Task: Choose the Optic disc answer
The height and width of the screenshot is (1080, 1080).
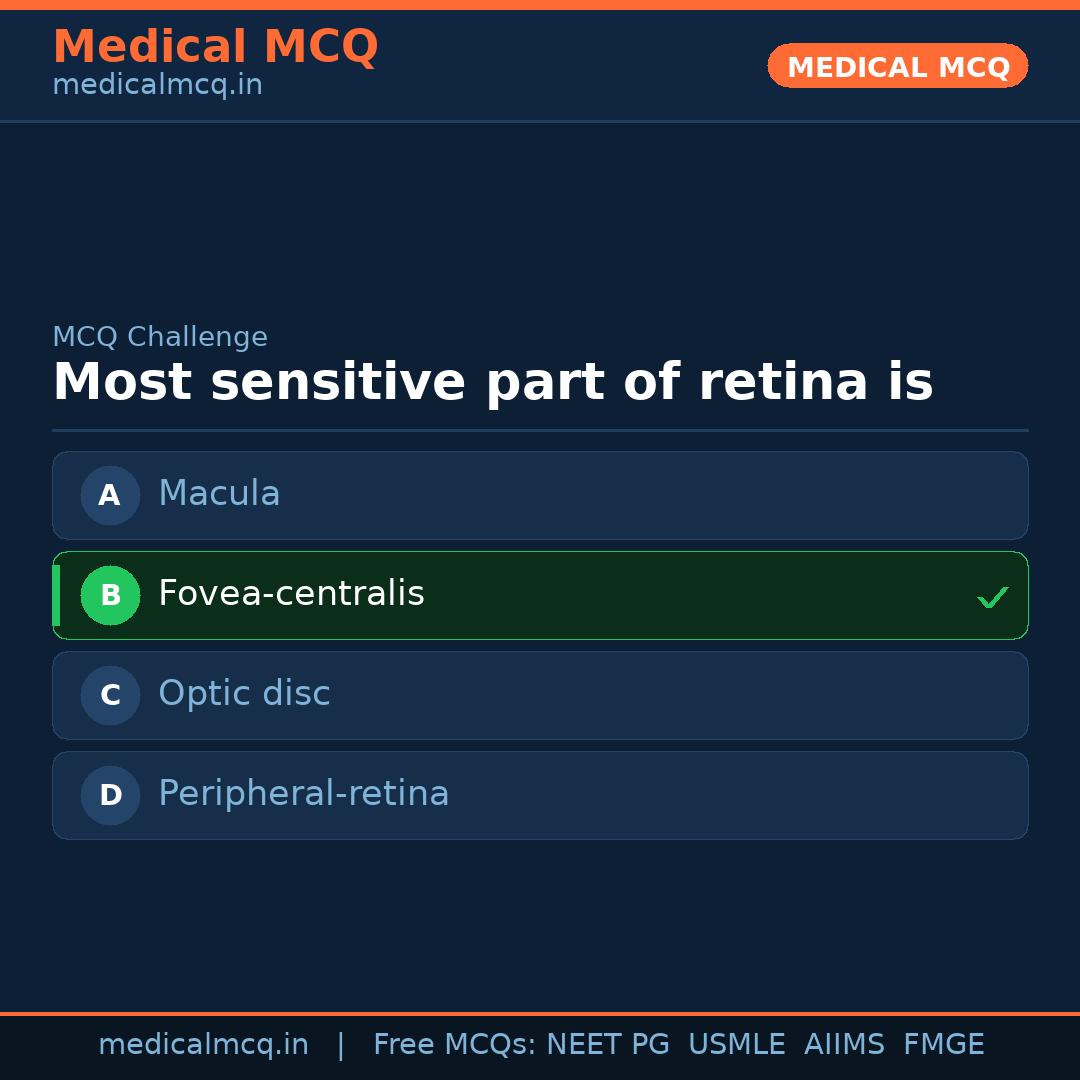Action: (540, 695)
